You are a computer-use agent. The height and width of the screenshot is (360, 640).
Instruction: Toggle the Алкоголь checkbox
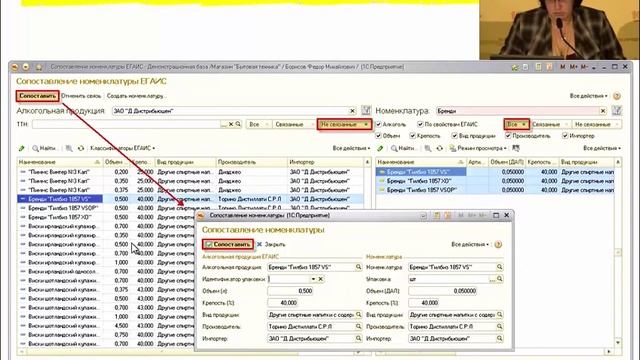(378, 124)
